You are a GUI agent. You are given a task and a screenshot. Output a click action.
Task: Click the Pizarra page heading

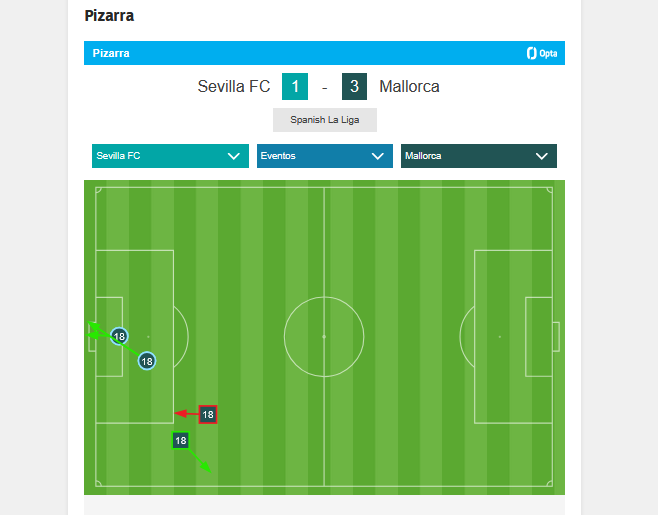click(x=109, y=16)
